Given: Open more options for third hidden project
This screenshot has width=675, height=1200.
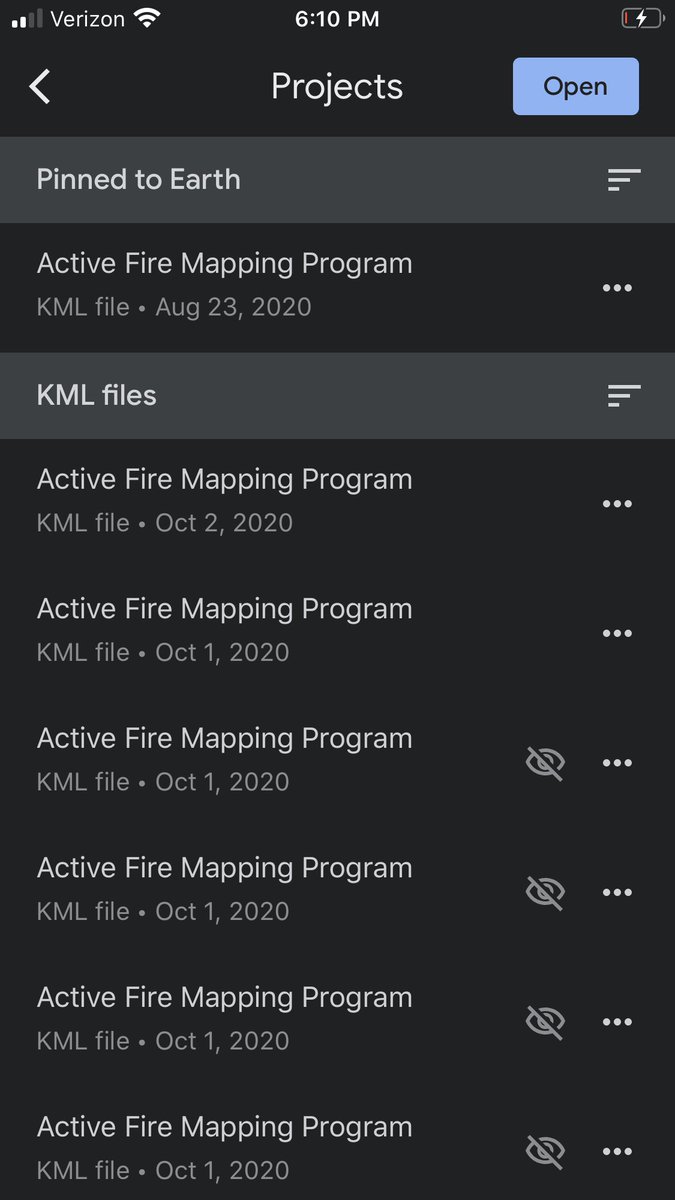Looking at the screenshot, I should pos(617,1022).
